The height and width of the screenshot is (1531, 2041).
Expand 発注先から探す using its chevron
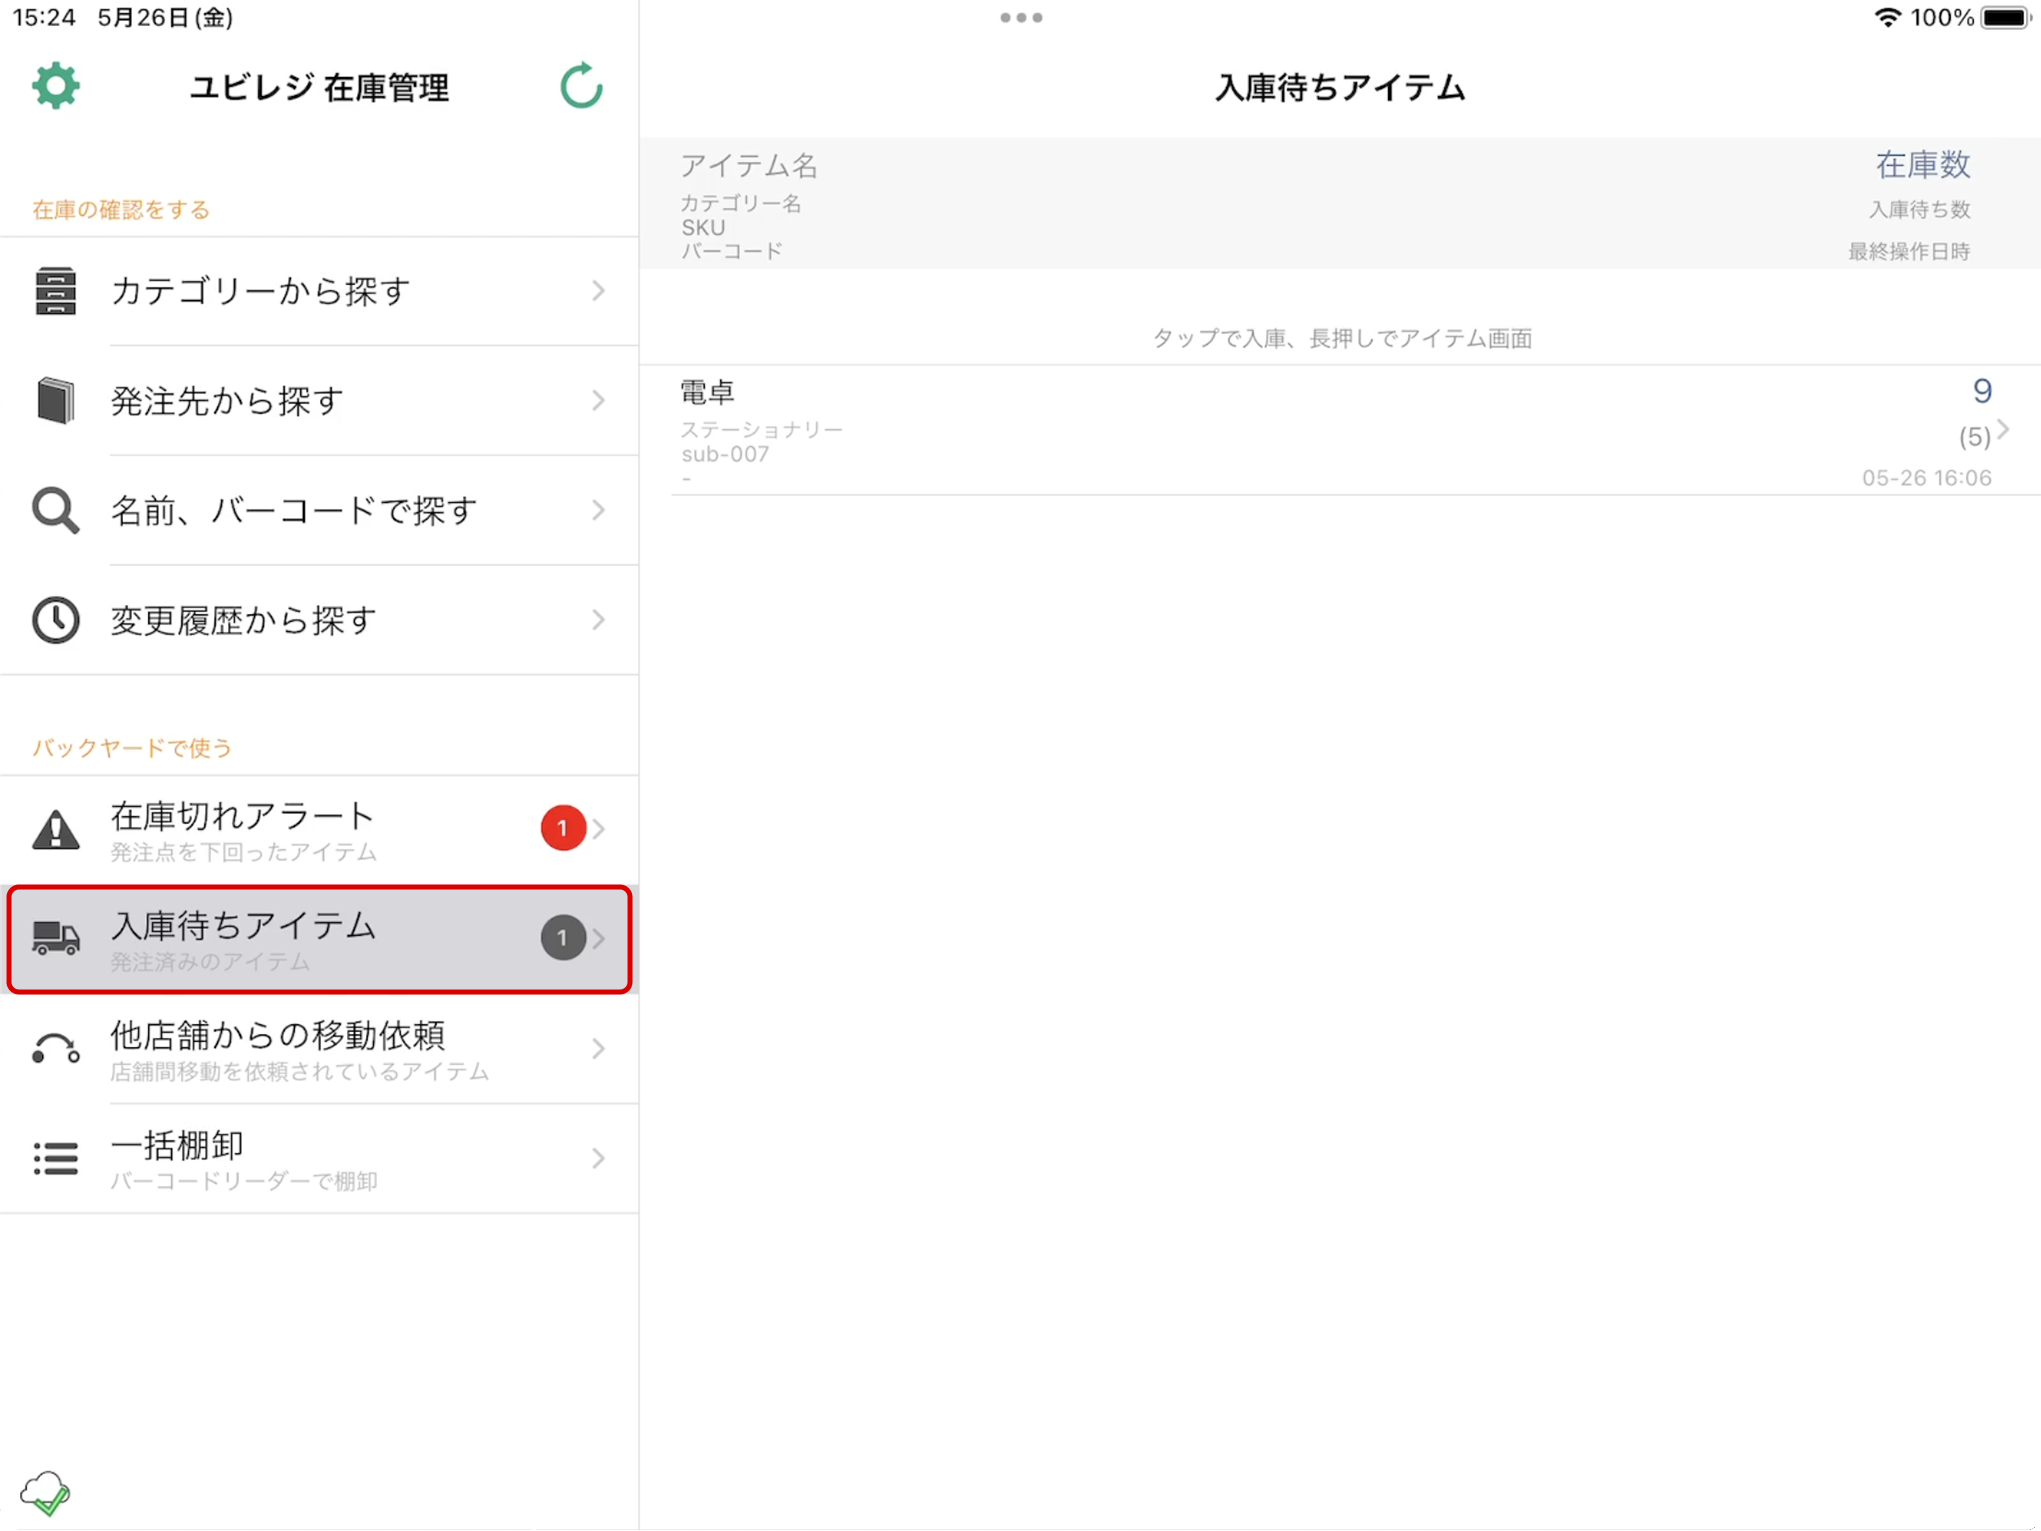(x=598, y=401)
